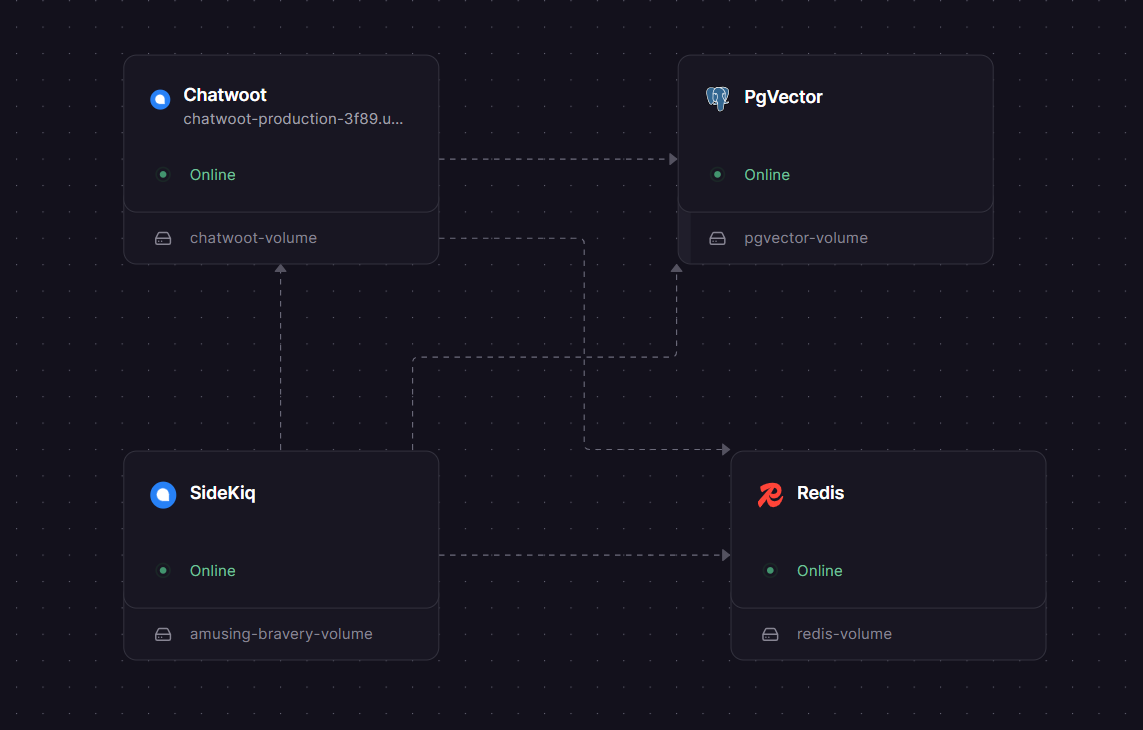Image resolution: width=1143 pixels, height=730 pixels.
Task: Toggle the Redis Online status indicator
Action: pos(770,570)
